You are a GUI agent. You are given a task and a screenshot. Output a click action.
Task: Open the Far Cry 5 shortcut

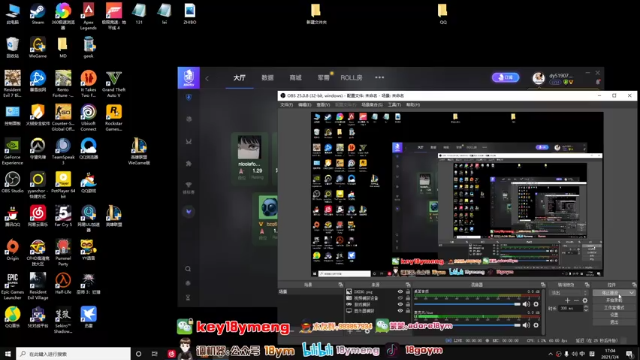(x=63, y=216)
